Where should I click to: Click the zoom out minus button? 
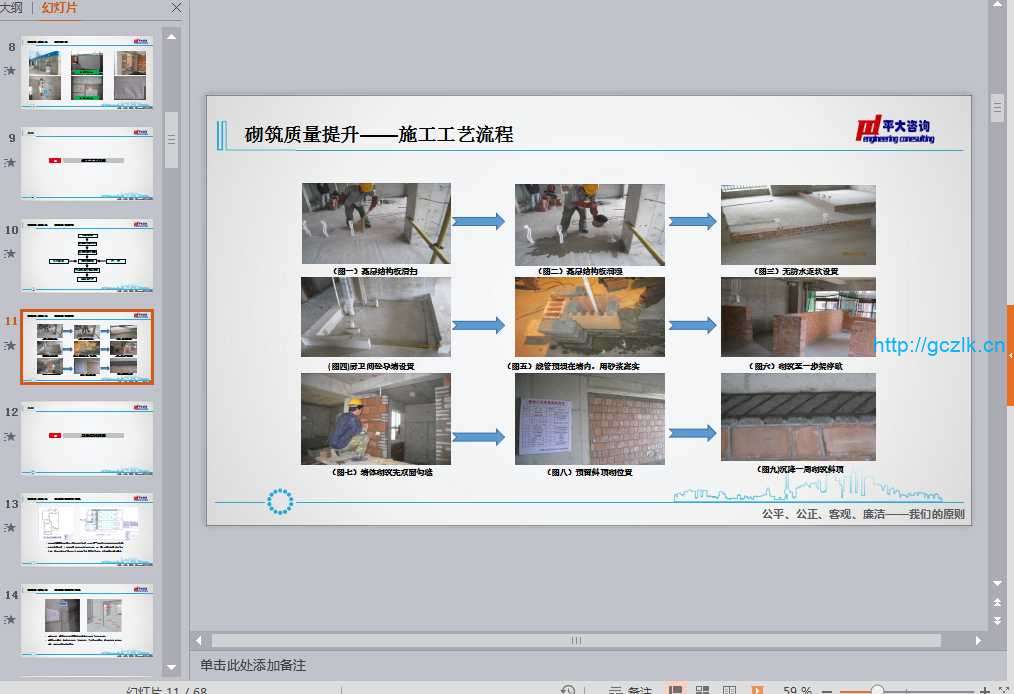pyautogui.click(x=827, y=691)
